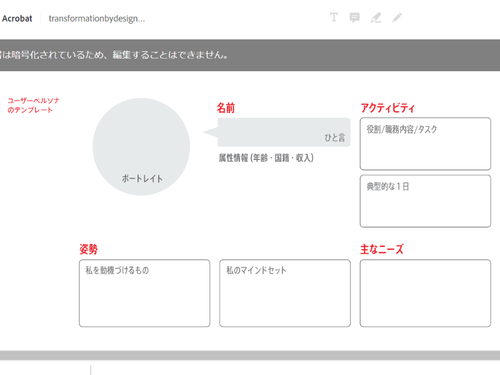Open the Acrobat home label
500x375 pixels.
[17, 18]
